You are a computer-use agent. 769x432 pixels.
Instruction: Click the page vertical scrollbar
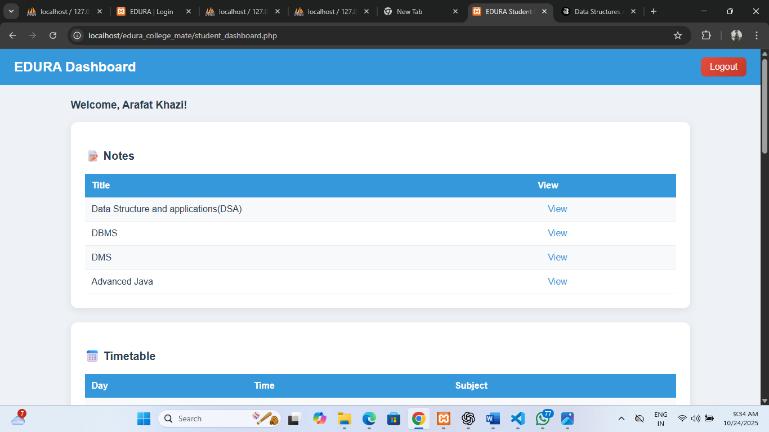[x=765, y=227]
